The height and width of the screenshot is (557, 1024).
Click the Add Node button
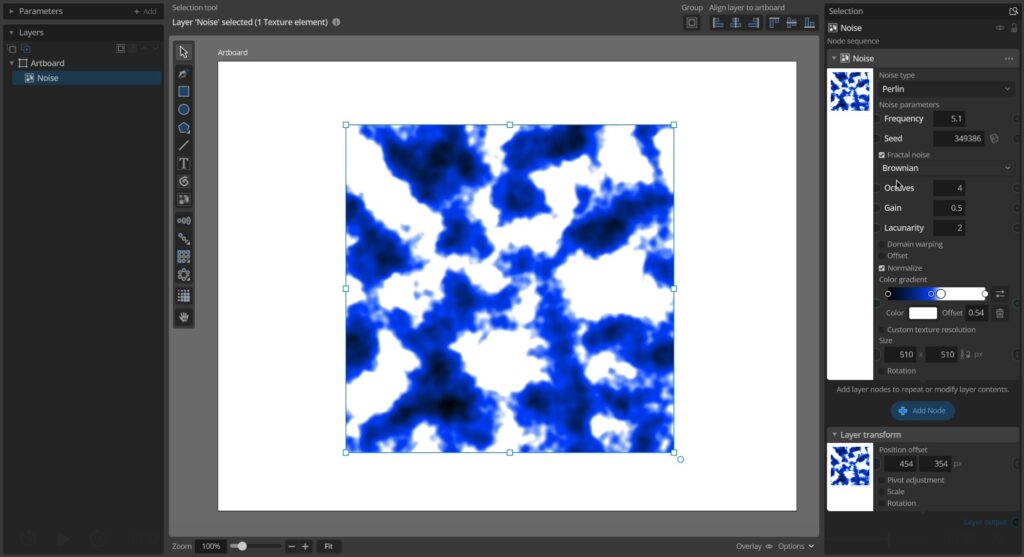pyautogui.click(x=922, y=411)
